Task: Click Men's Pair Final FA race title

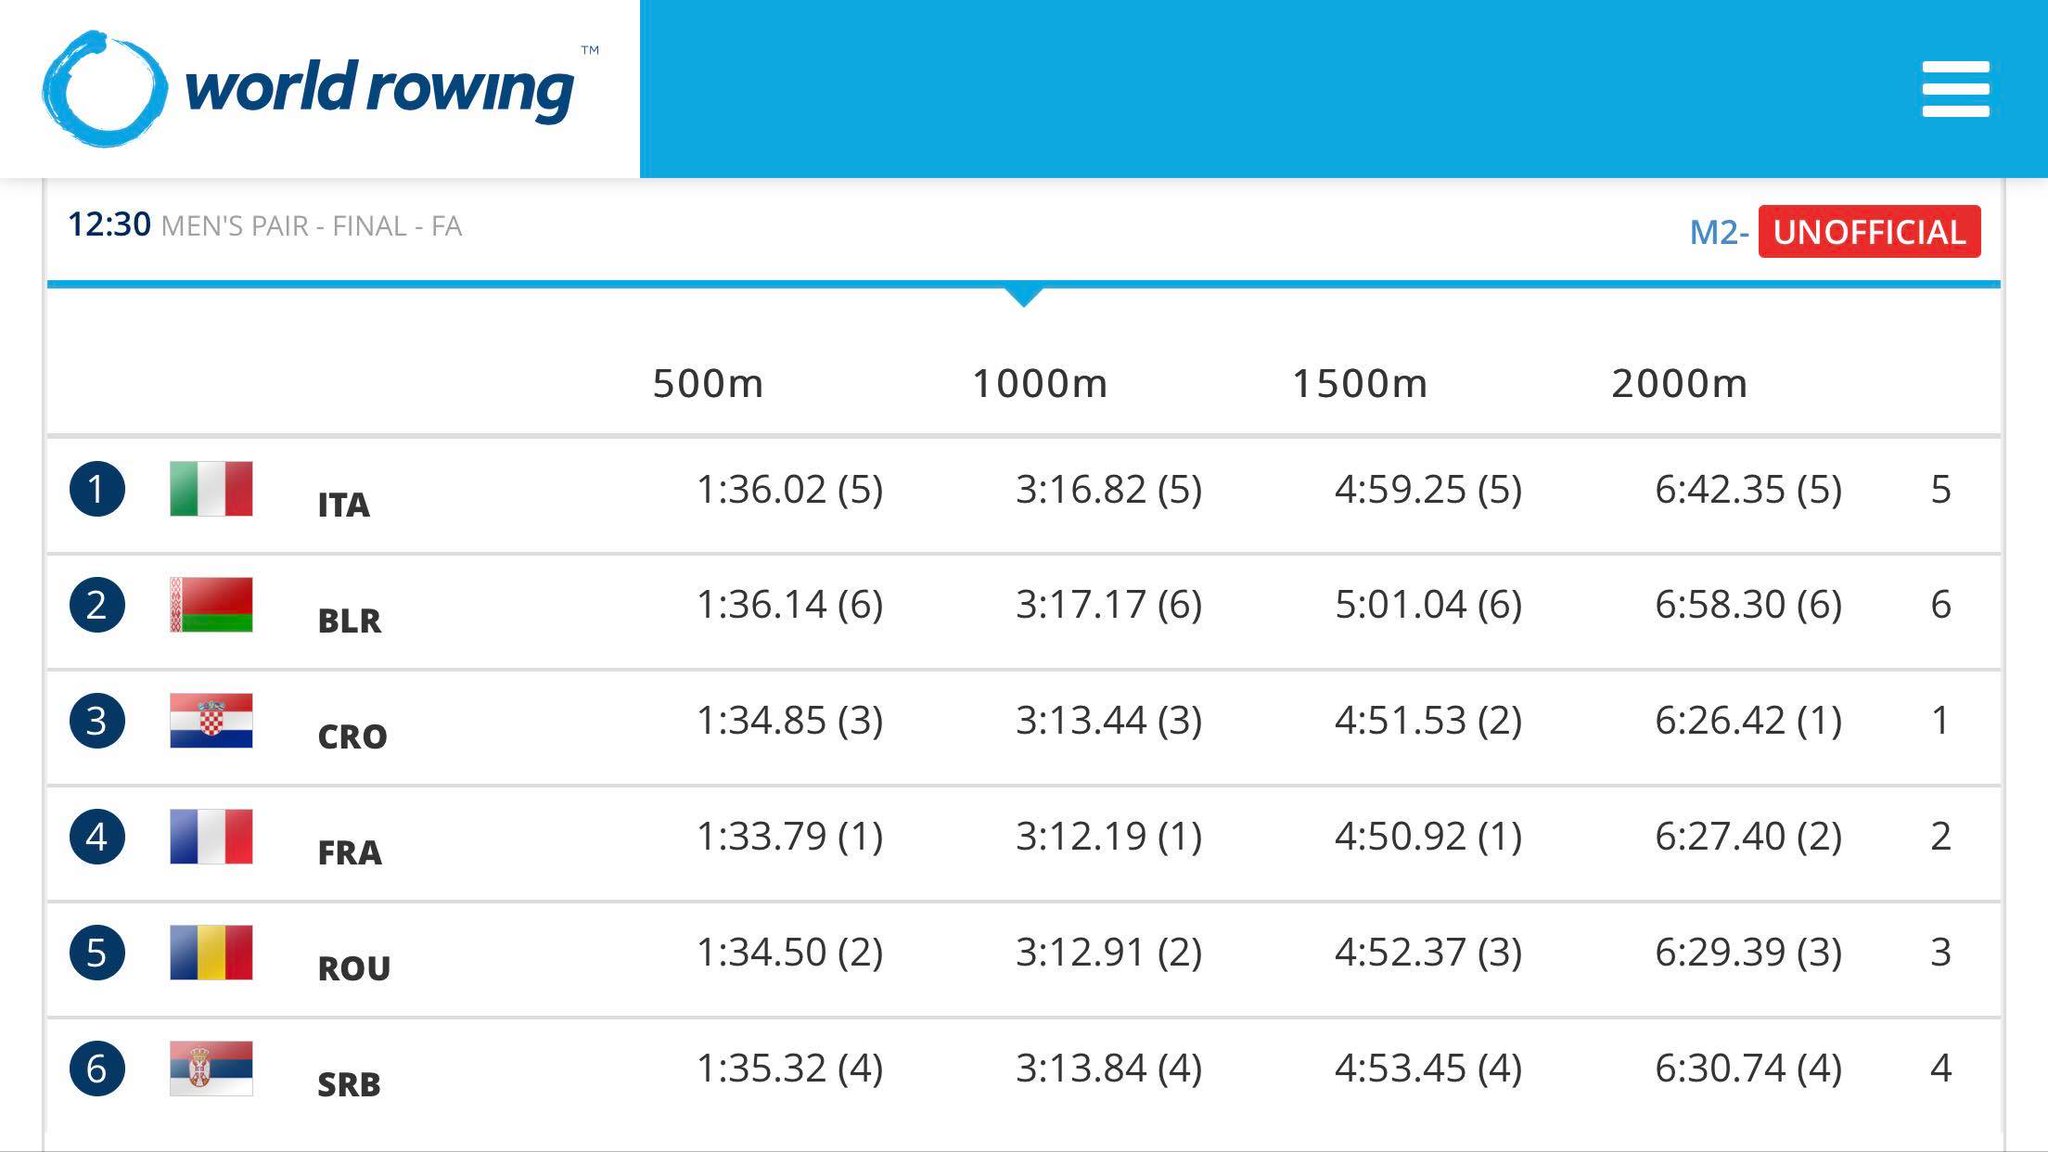Action: pyautogui.click(x=311, y=227)
